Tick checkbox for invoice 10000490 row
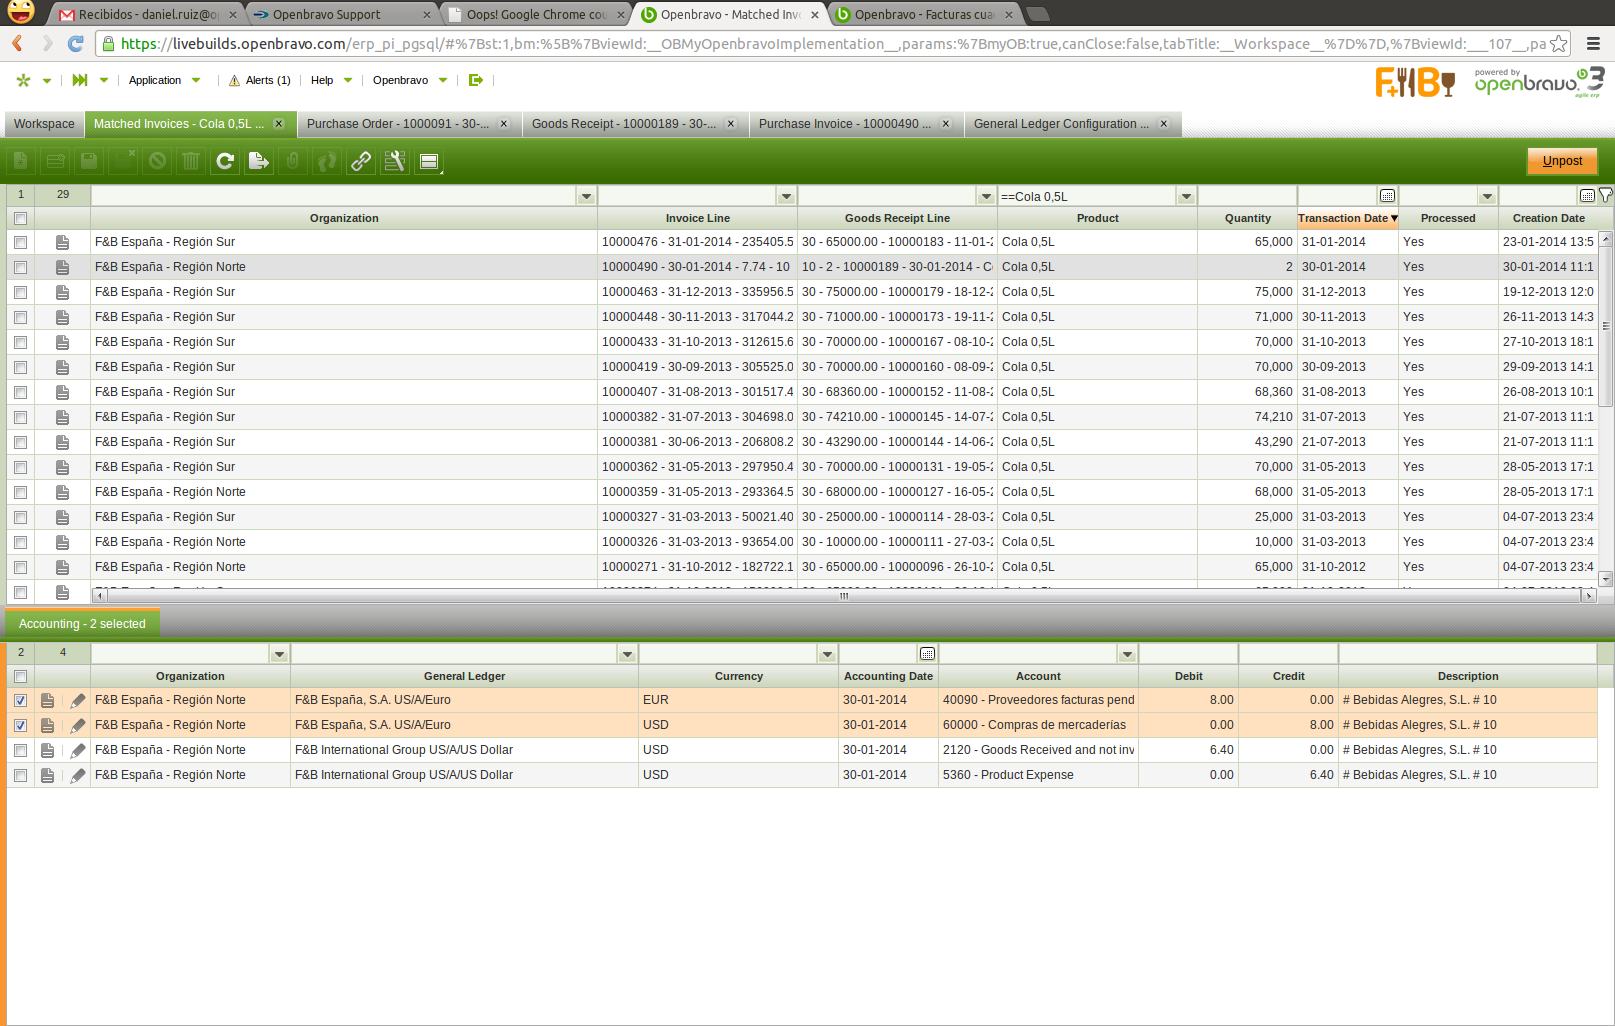Screen dimensions: 1615x1026 [x=20, y=267]
